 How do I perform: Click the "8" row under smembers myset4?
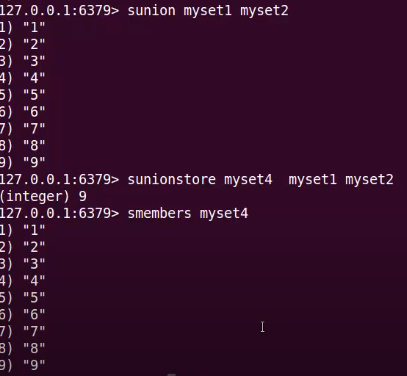pyautogui.click(x=22, y=349)
